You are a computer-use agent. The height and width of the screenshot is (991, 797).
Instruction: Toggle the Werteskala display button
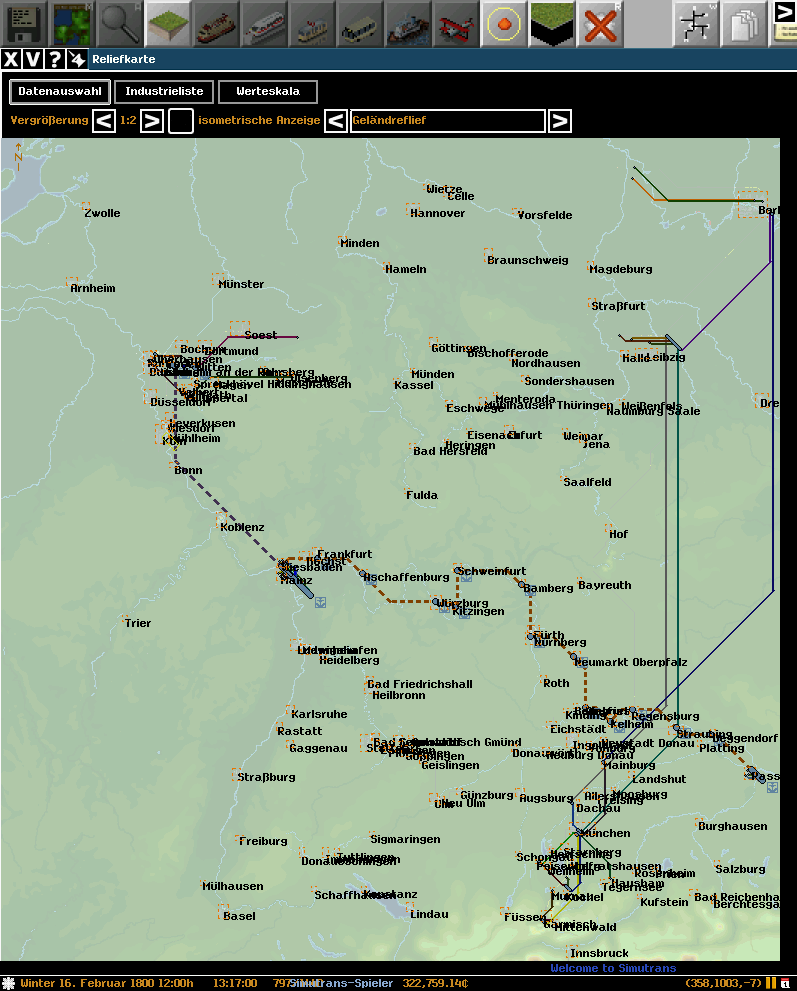click(268, 92)
